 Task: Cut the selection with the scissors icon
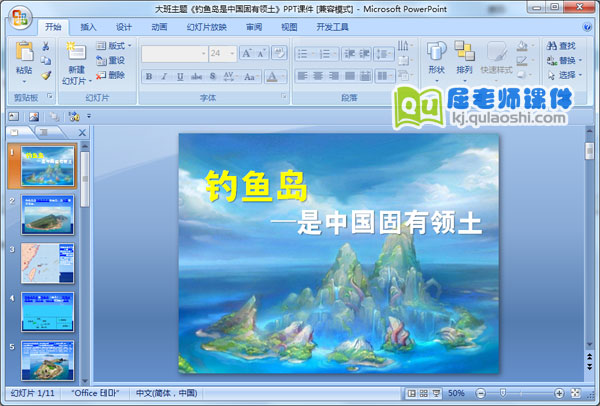tap(46, 46)
